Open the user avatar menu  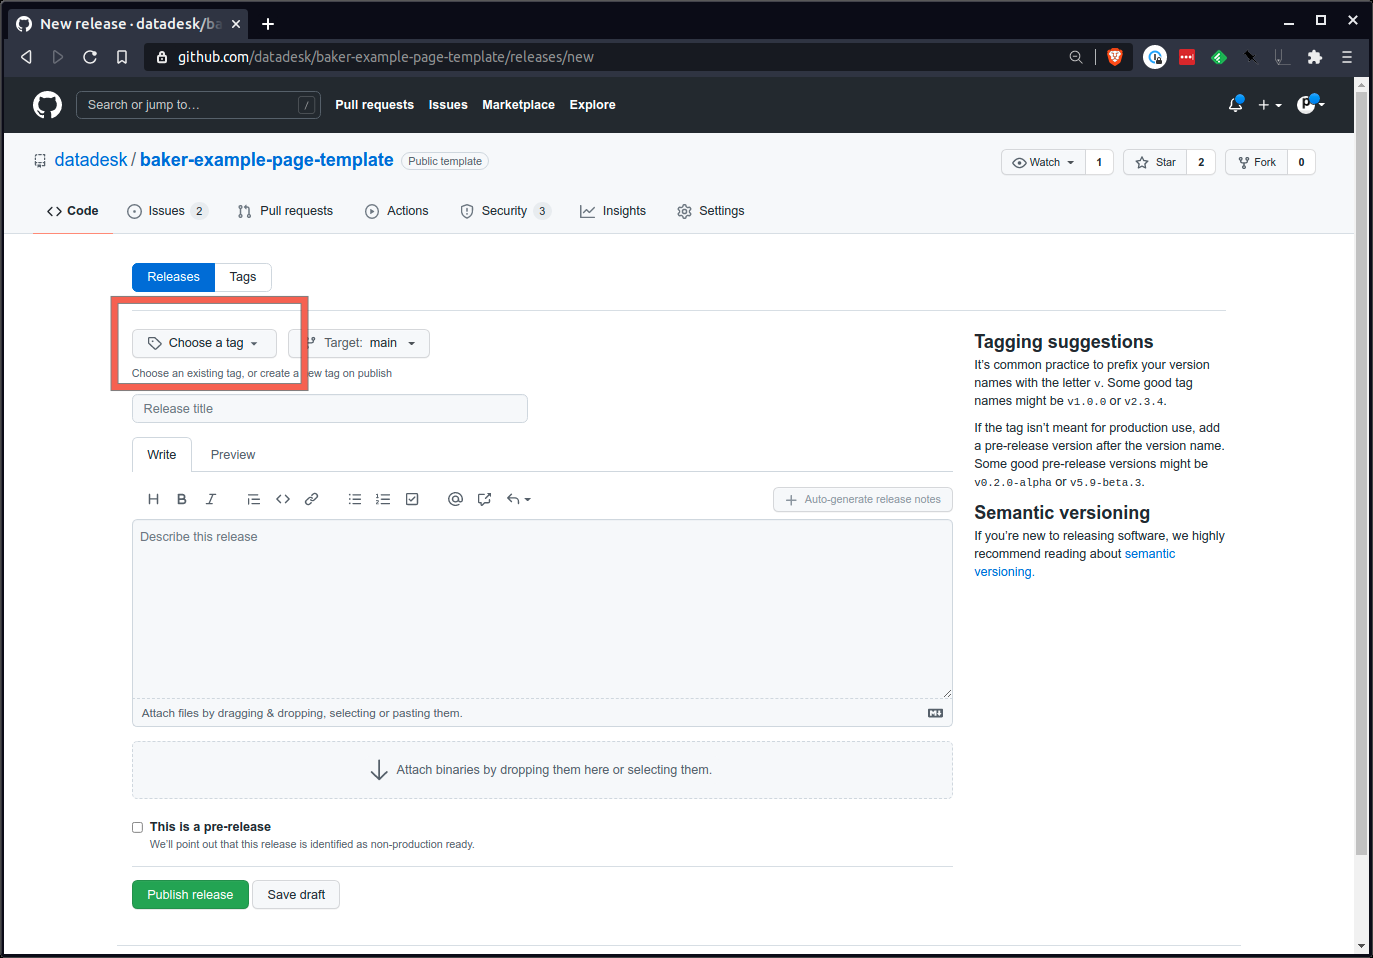1310,104
